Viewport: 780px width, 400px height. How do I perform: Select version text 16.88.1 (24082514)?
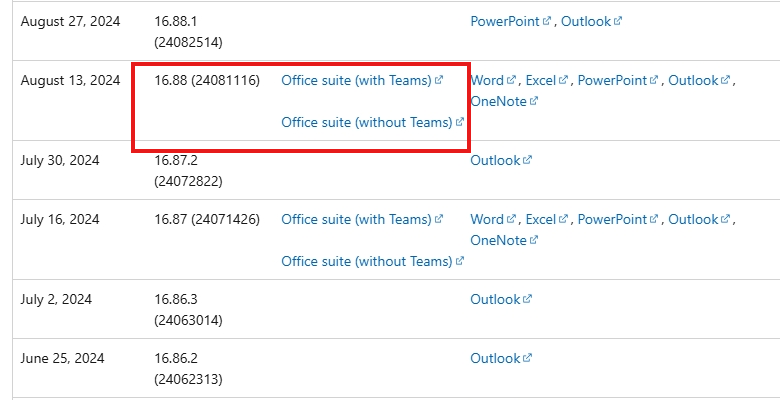click(x=189, y=32)
